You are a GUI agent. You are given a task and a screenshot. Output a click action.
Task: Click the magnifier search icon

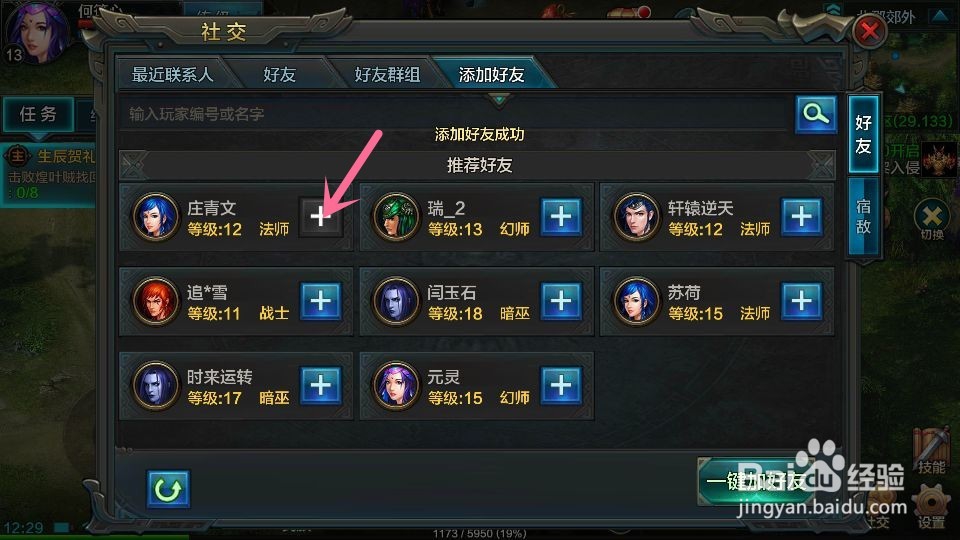click(x=816, y=114)
